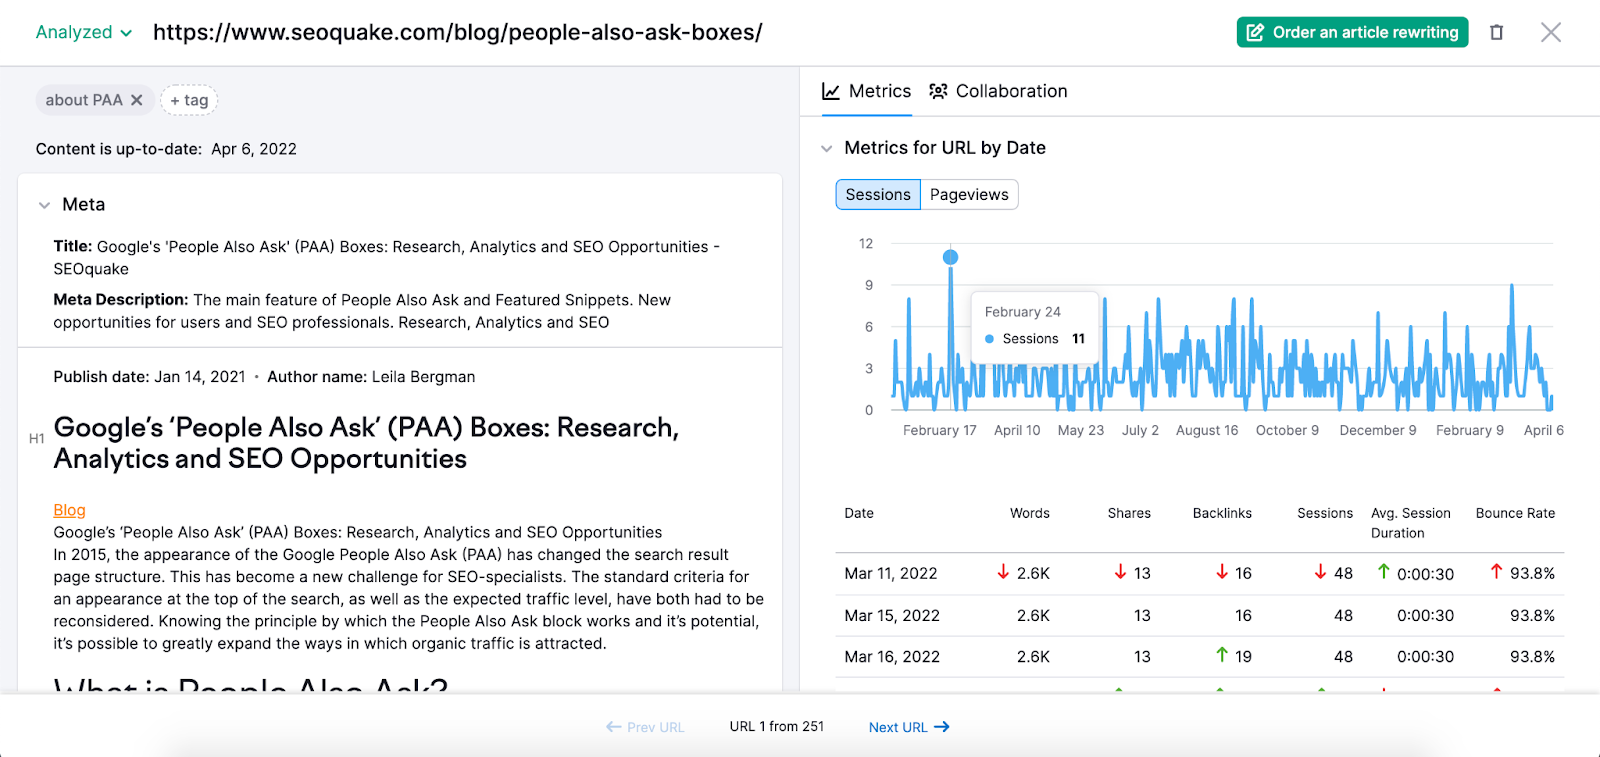This screenshot has width=1600, height=757.
Task: Delete article using the trash icon
Action: pos(1496,32)
